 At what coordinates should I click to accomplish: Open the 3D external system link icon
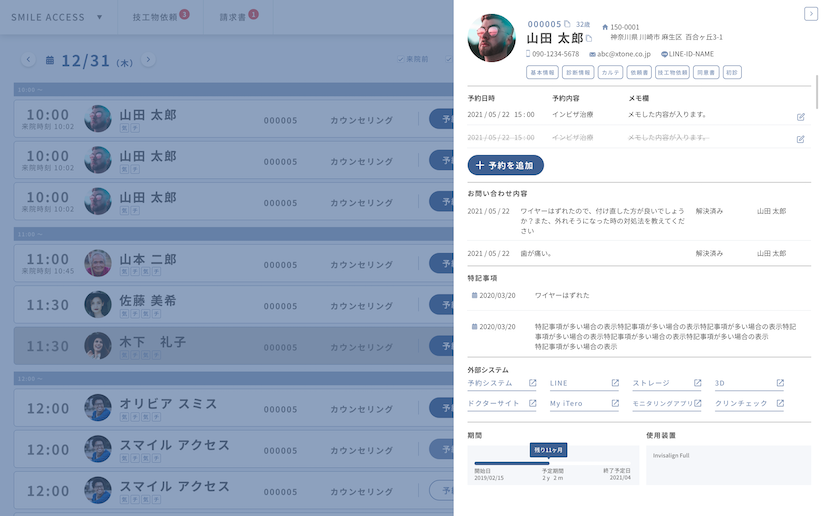(780, 383)
